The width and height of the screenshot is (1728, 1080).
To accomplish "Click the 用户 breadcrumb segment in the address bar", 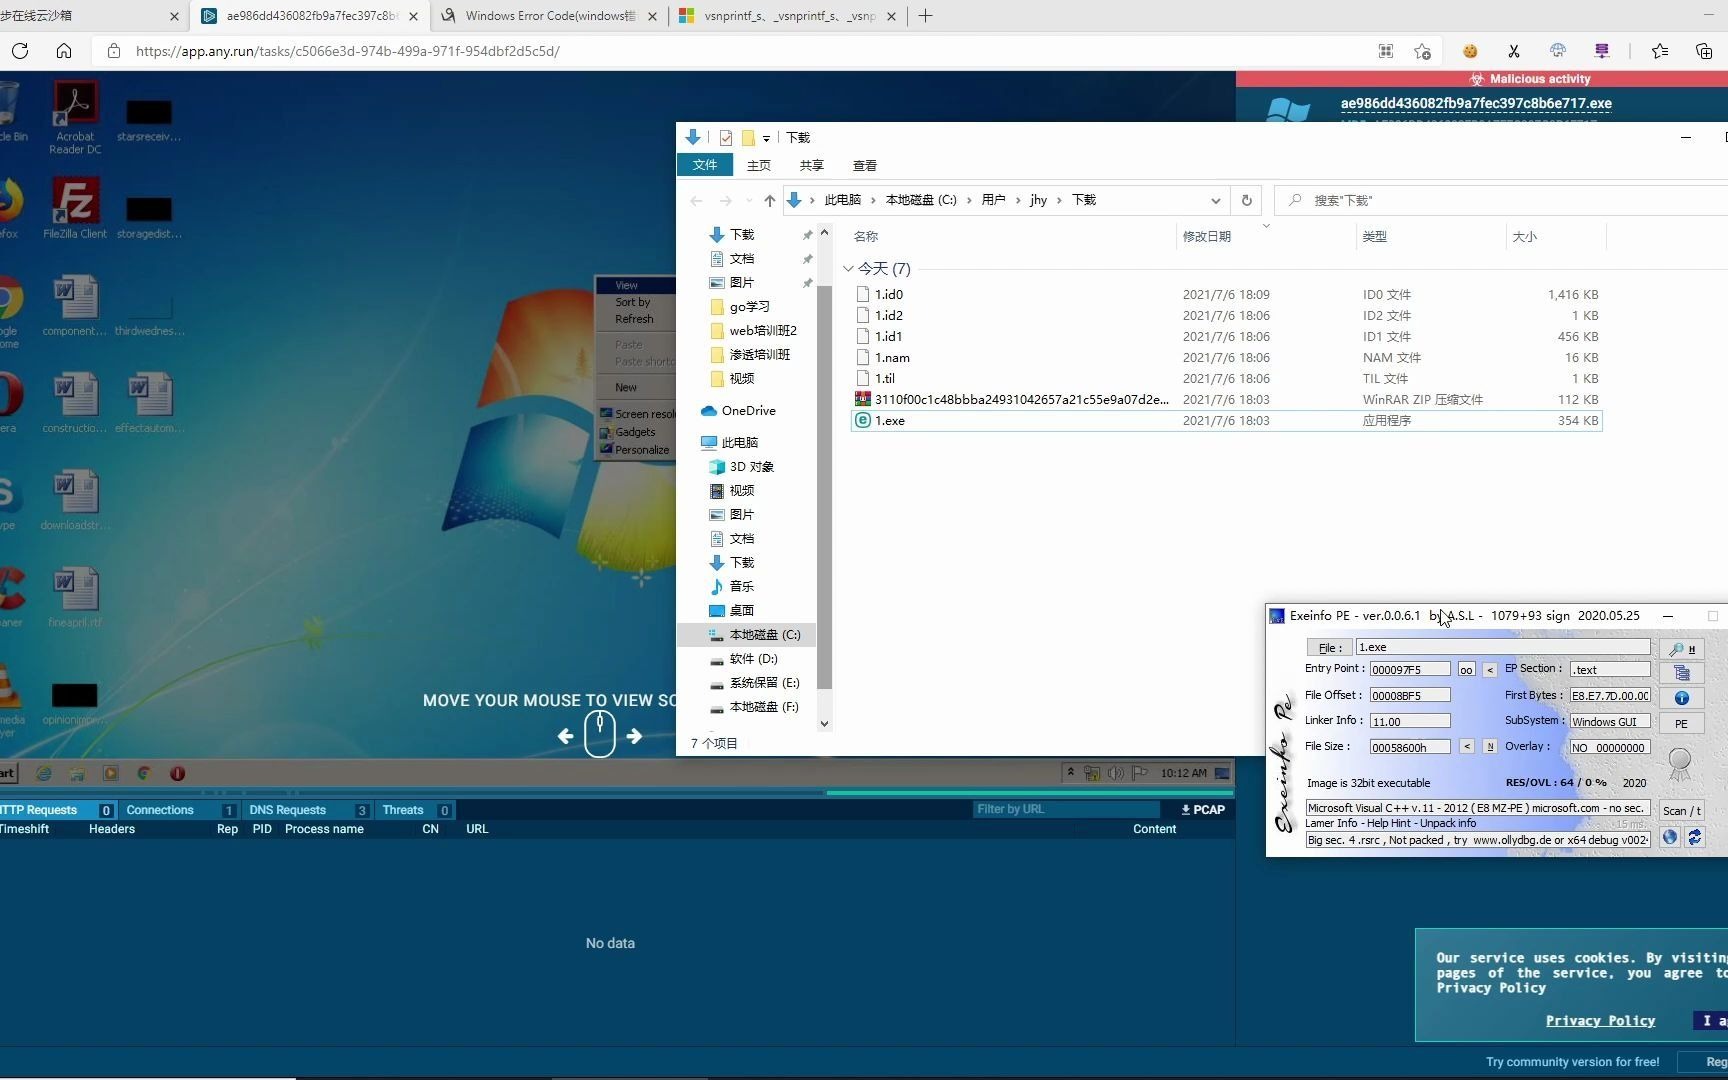I will pyautogui.click(x=993, y=201).
